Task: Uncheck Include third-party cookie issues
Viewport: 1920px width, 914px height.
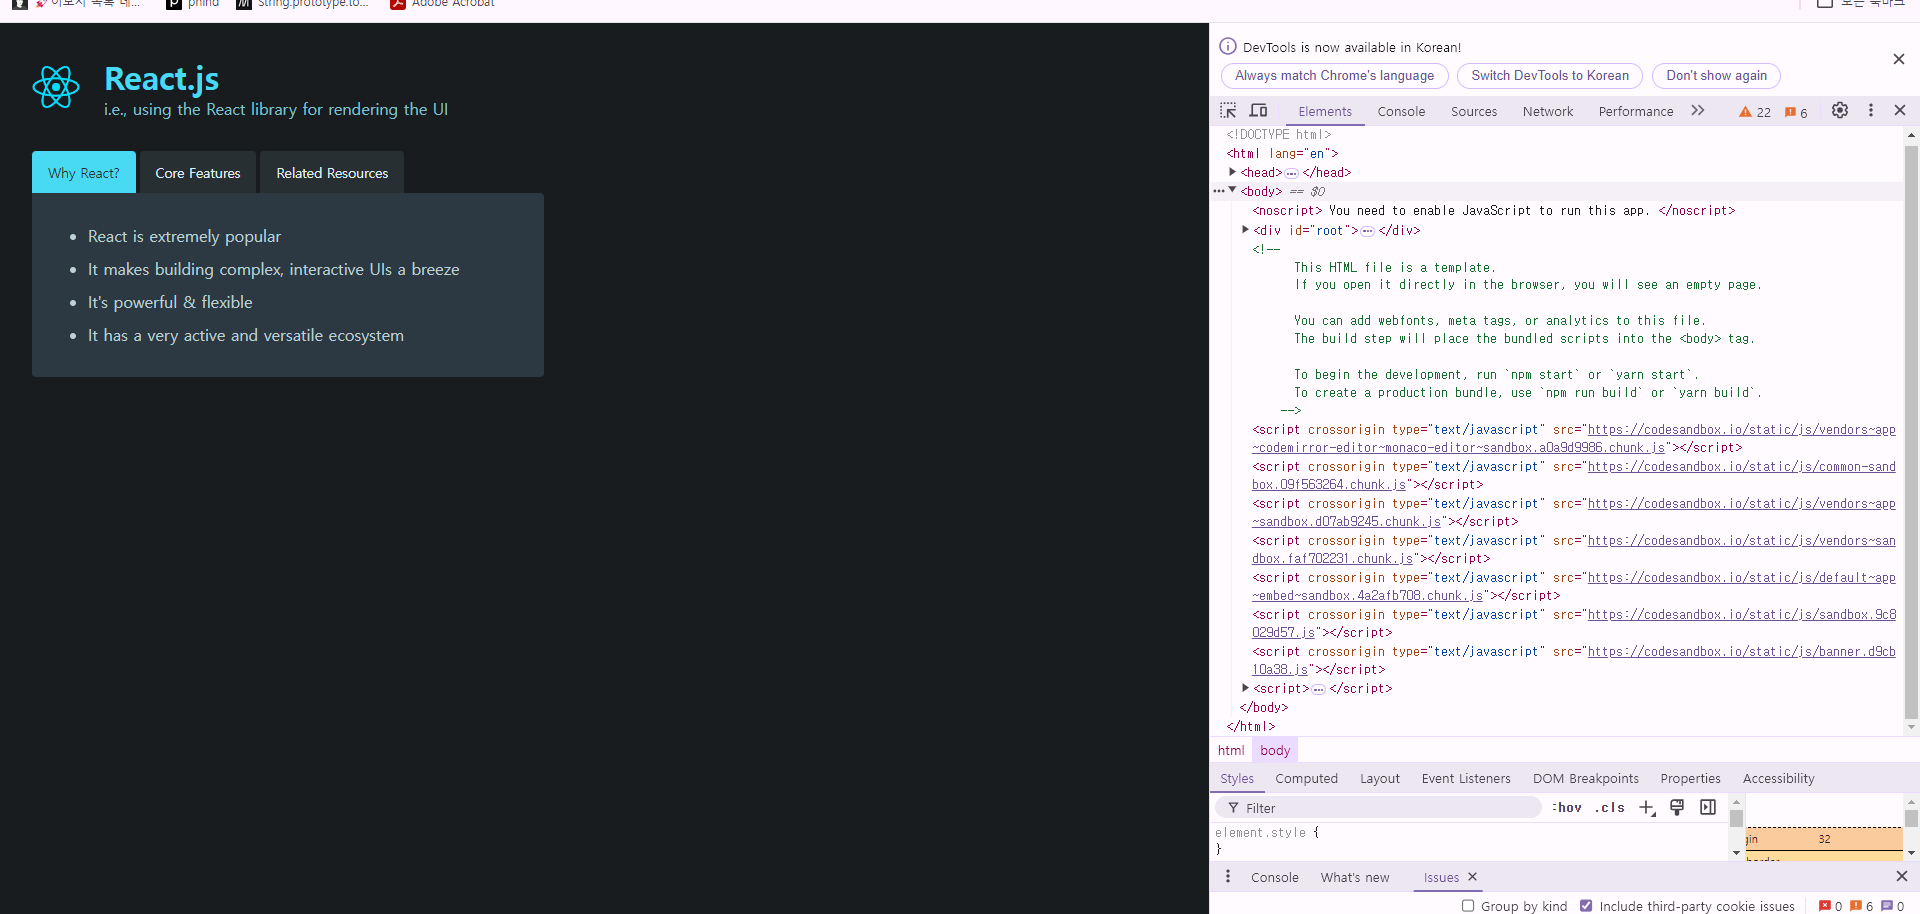Action: click(x=1586, y=906)
